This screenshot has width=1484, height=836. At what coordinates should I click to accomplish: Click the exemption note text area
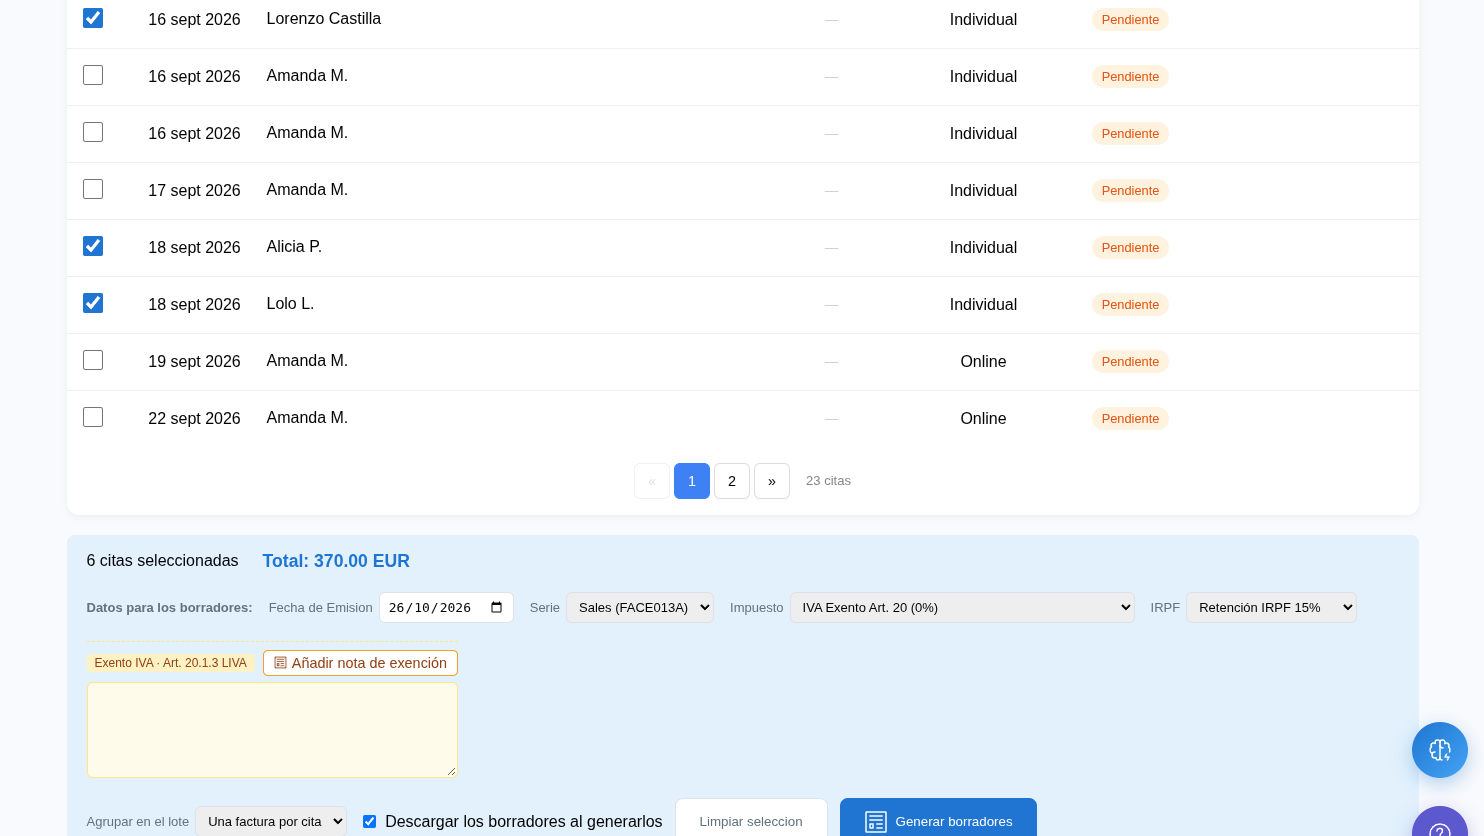click(x=272, y=730)
